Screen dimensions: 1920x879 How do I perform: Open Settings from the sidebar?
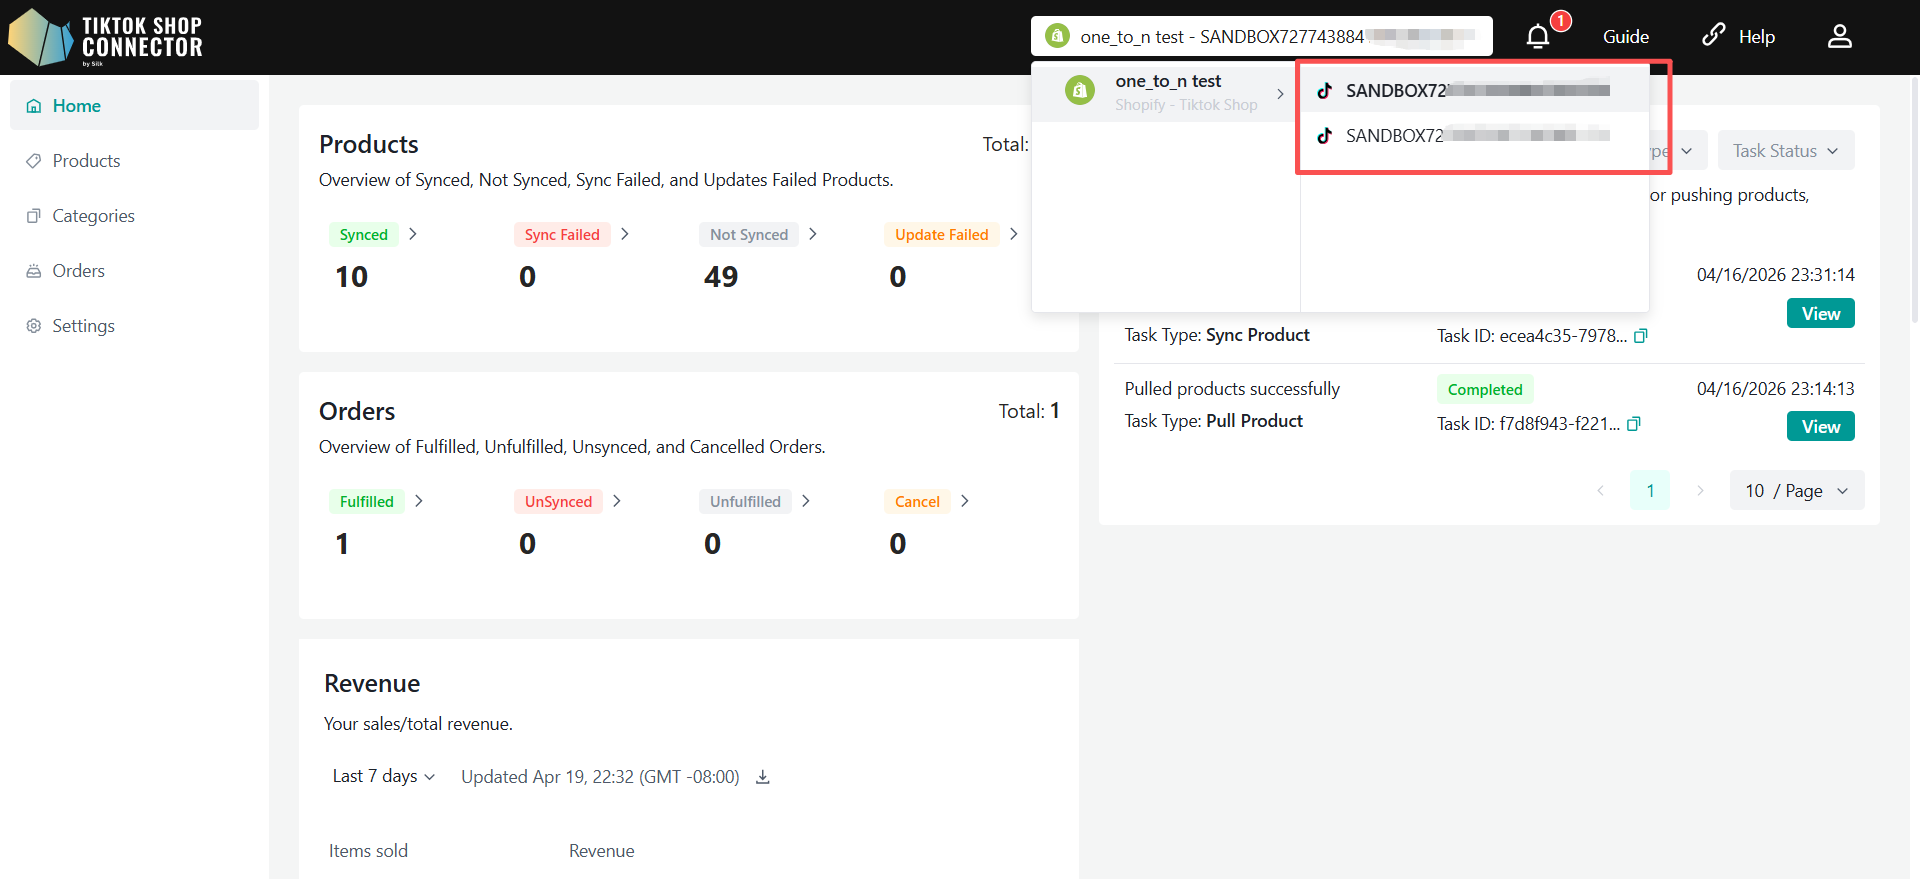pyautogui.click(x=83, y=326)
